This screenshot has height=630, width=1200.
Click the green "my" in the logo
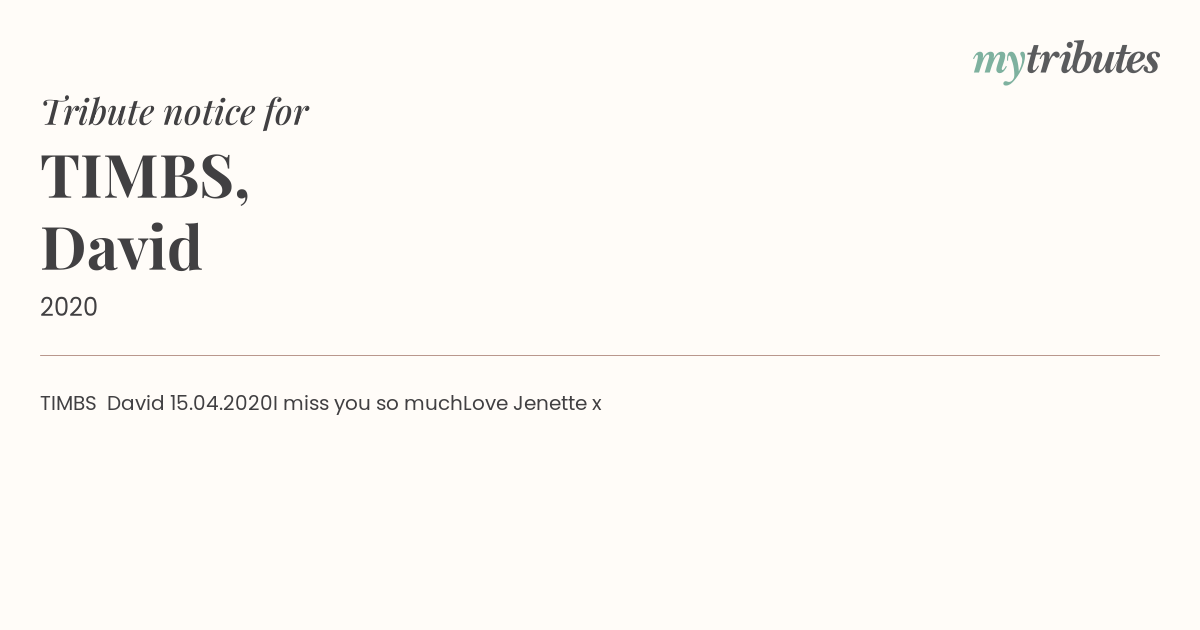[x=998, y=62]
